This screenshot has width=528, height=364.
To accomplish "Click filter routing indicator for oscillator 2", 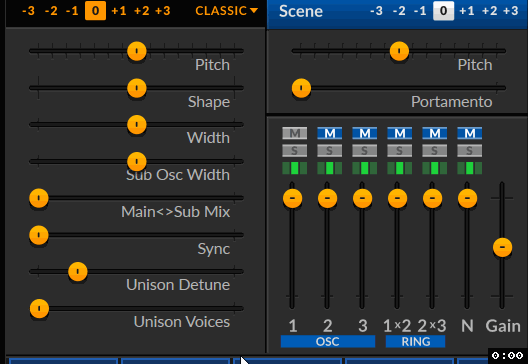I will (x=330, y=168).
